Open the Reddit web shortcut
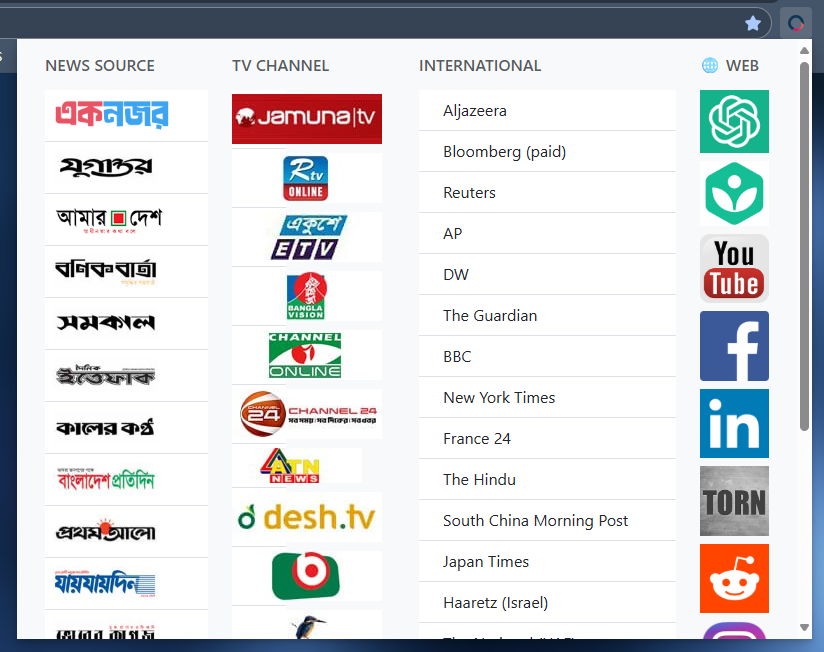The width and height of the screenshot is (824, 652). [x=734, y=578]
